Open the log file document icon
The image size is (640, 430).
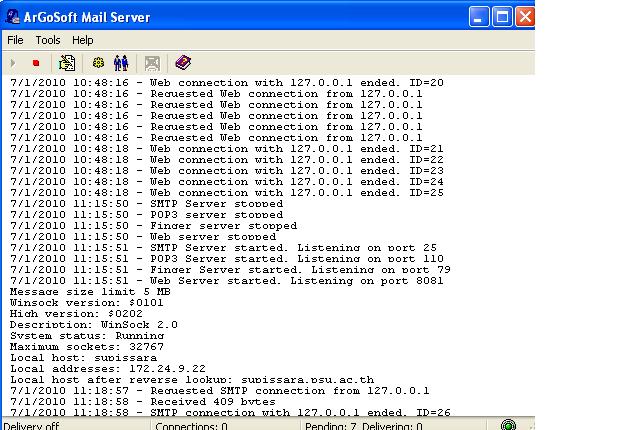coord(67,63)
